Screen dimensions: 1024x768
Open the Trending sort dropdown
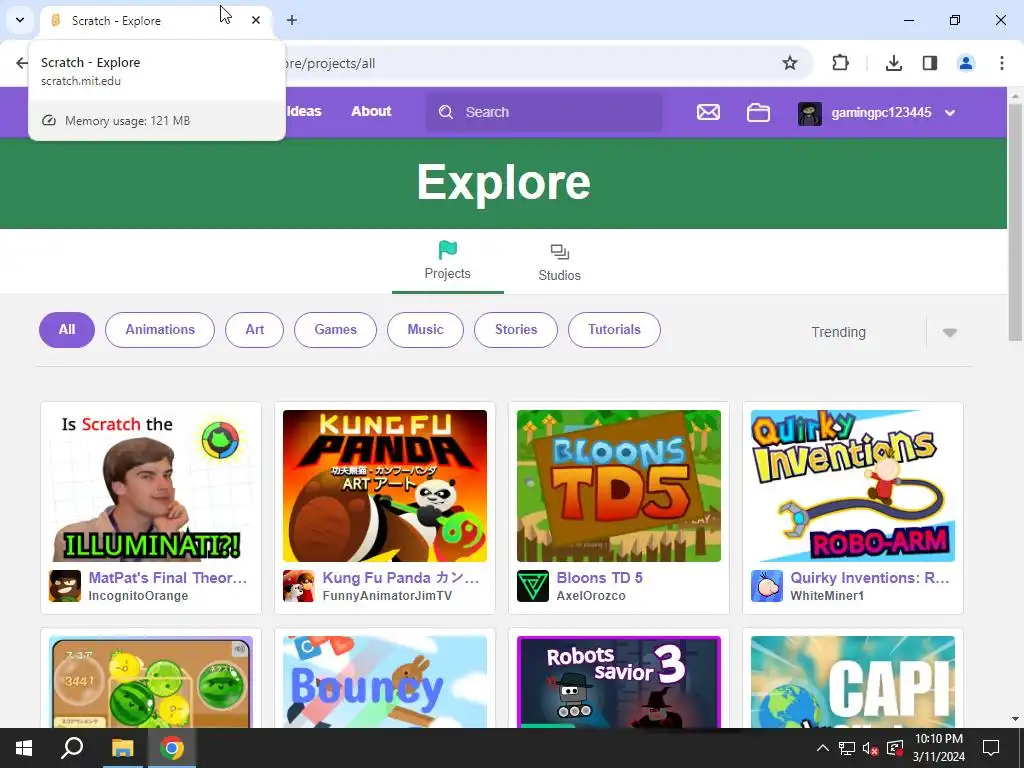click(x=884, y=332)
